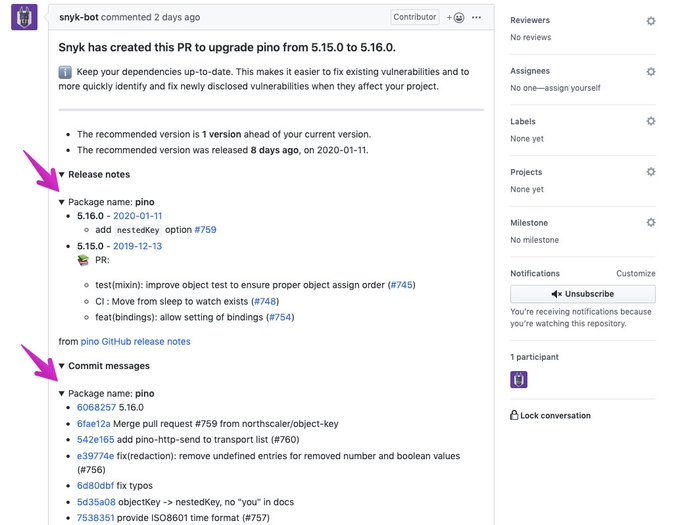Viewport: 680px width, 525px height.
Task: Open pull request #759 link
Action: click(x=206, y=230)
